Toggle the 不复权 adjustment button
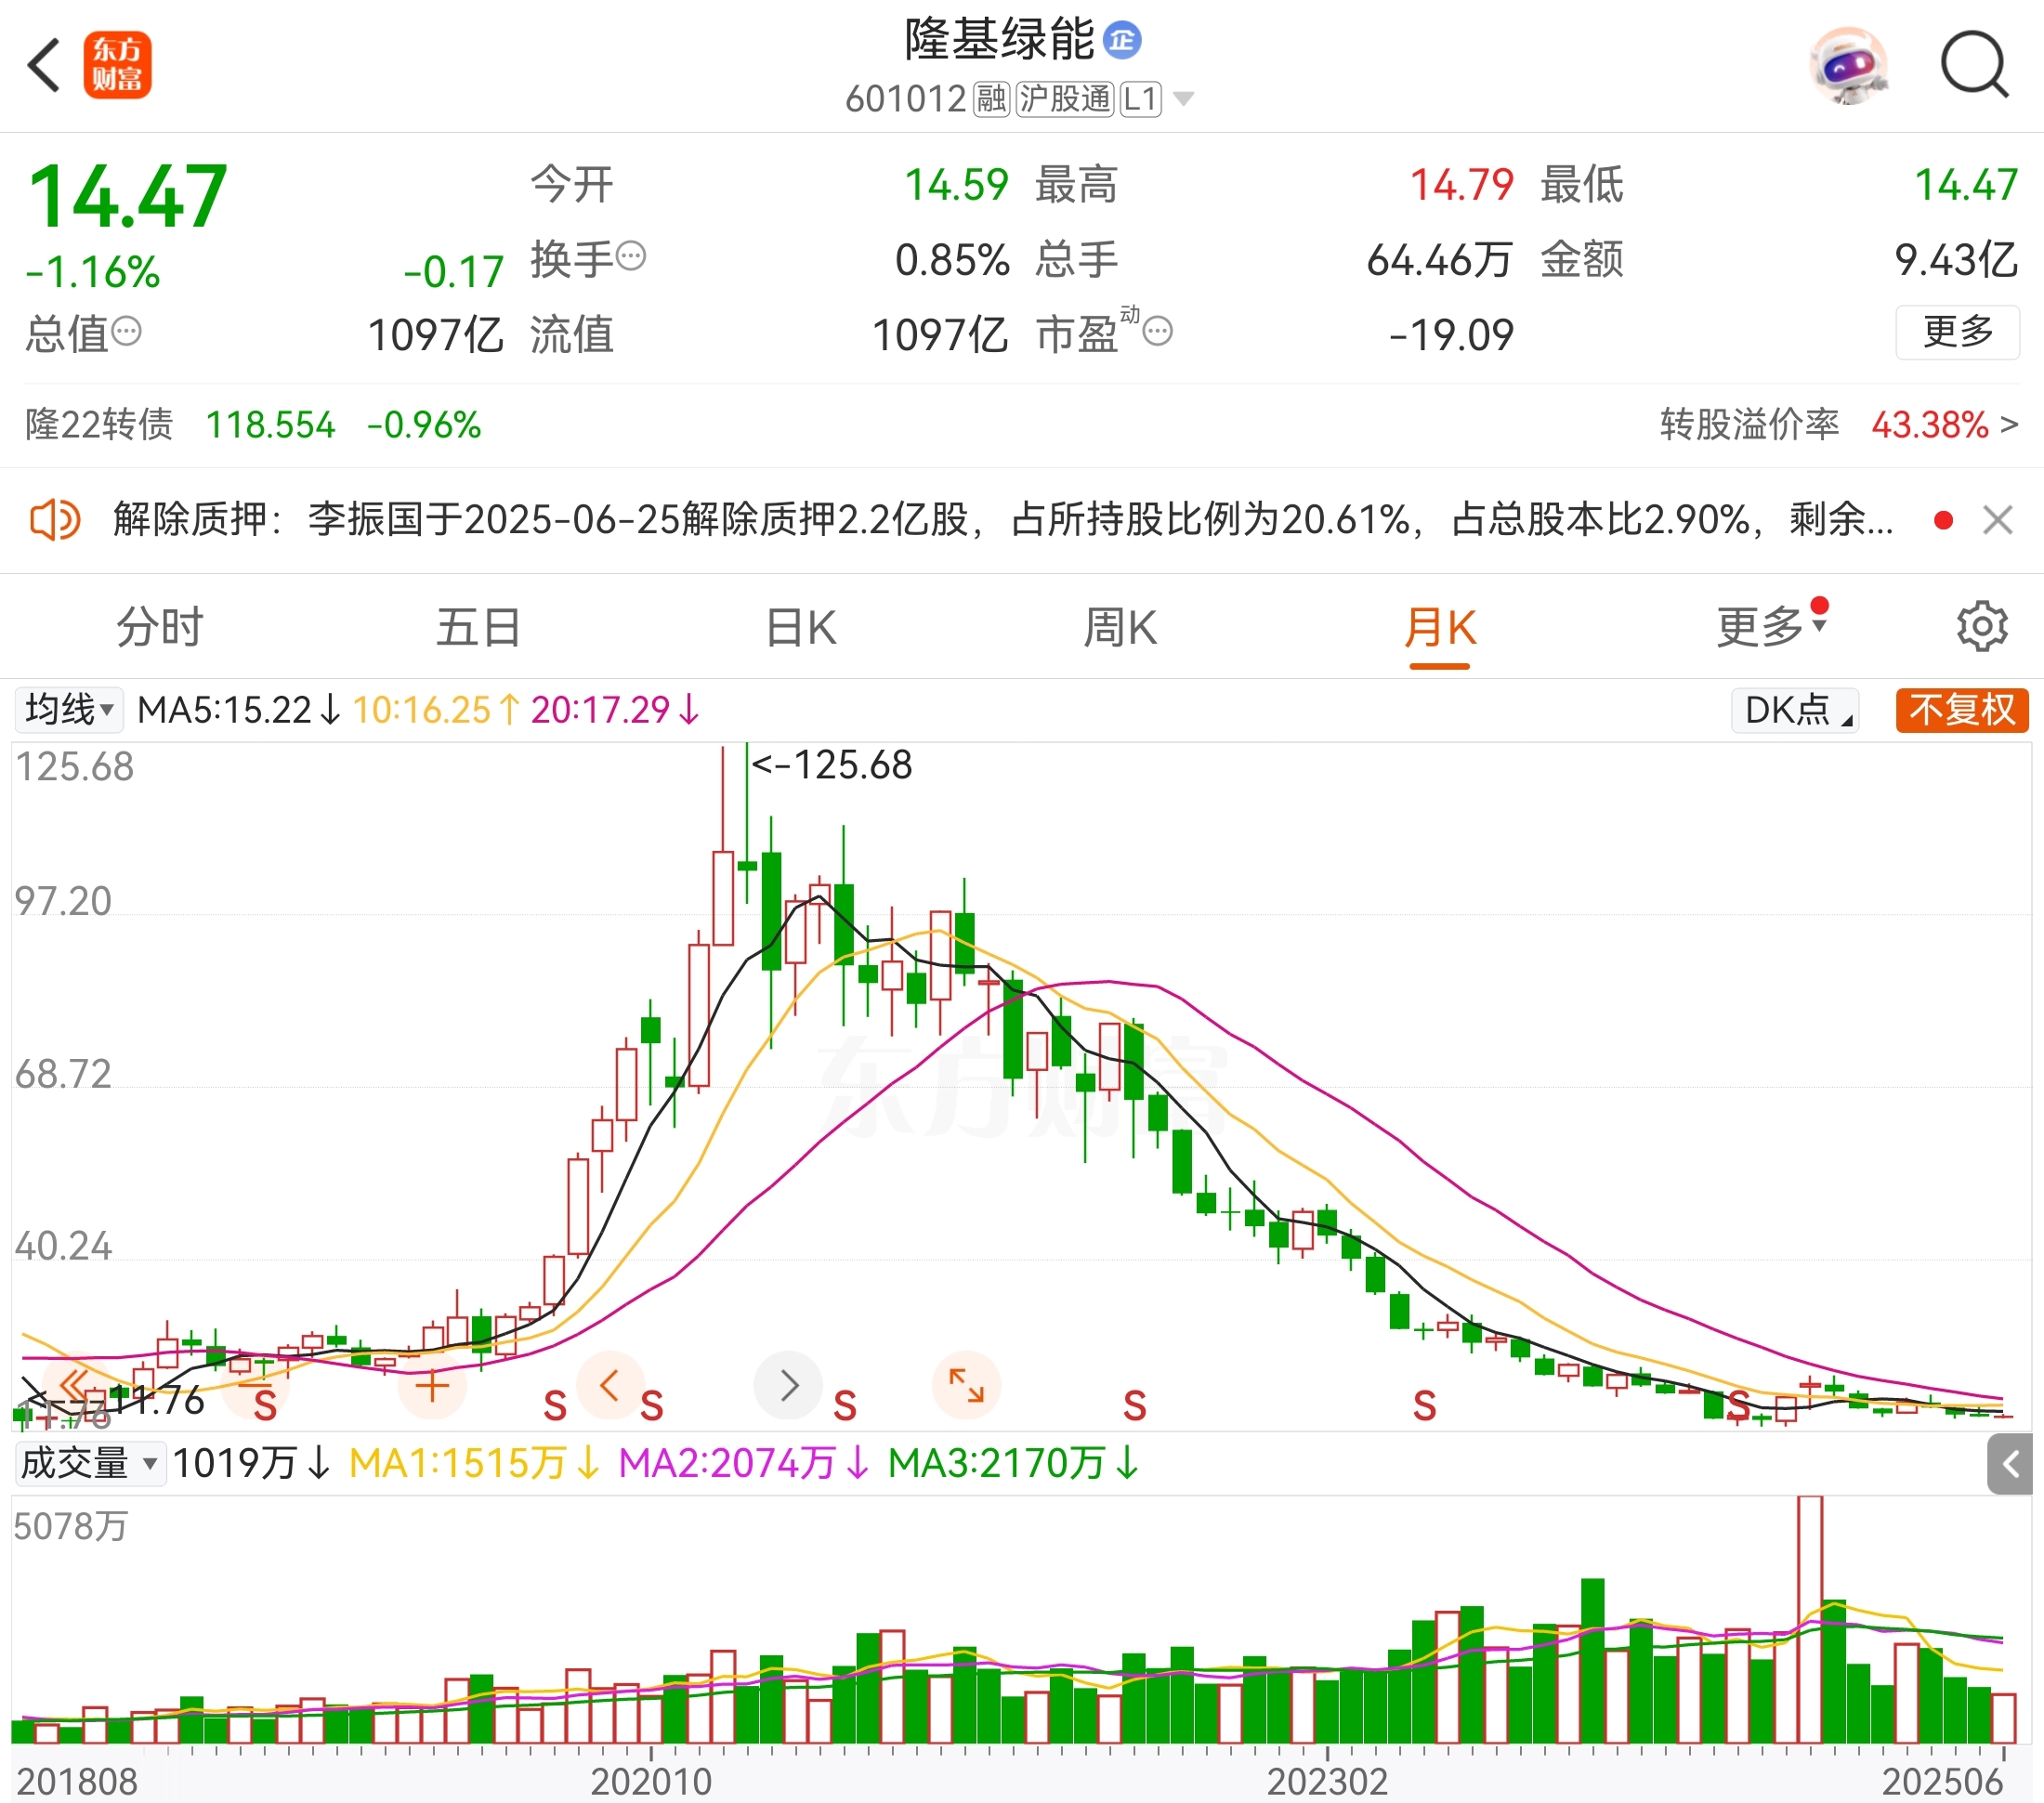 click(1962, 710)
